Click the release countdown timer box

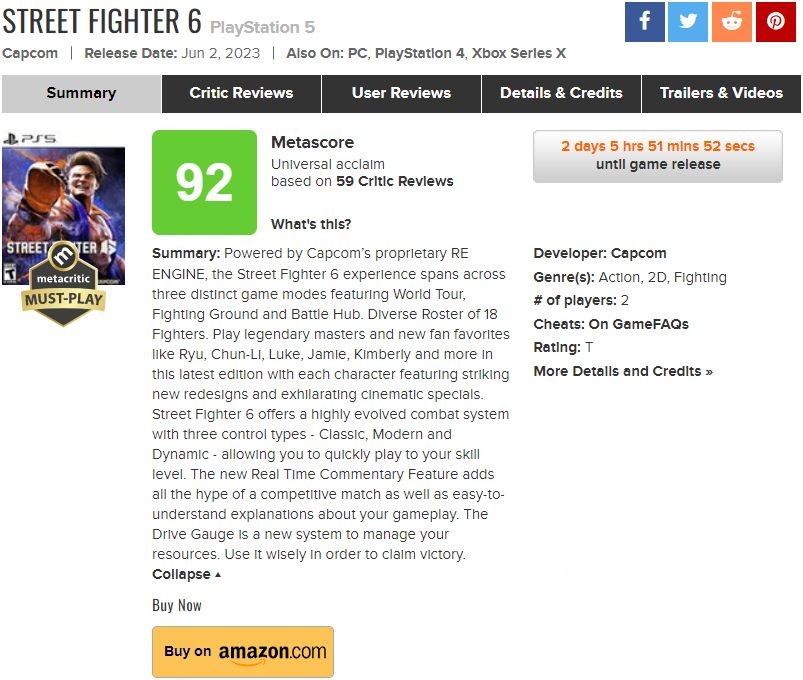click(658, 155)
